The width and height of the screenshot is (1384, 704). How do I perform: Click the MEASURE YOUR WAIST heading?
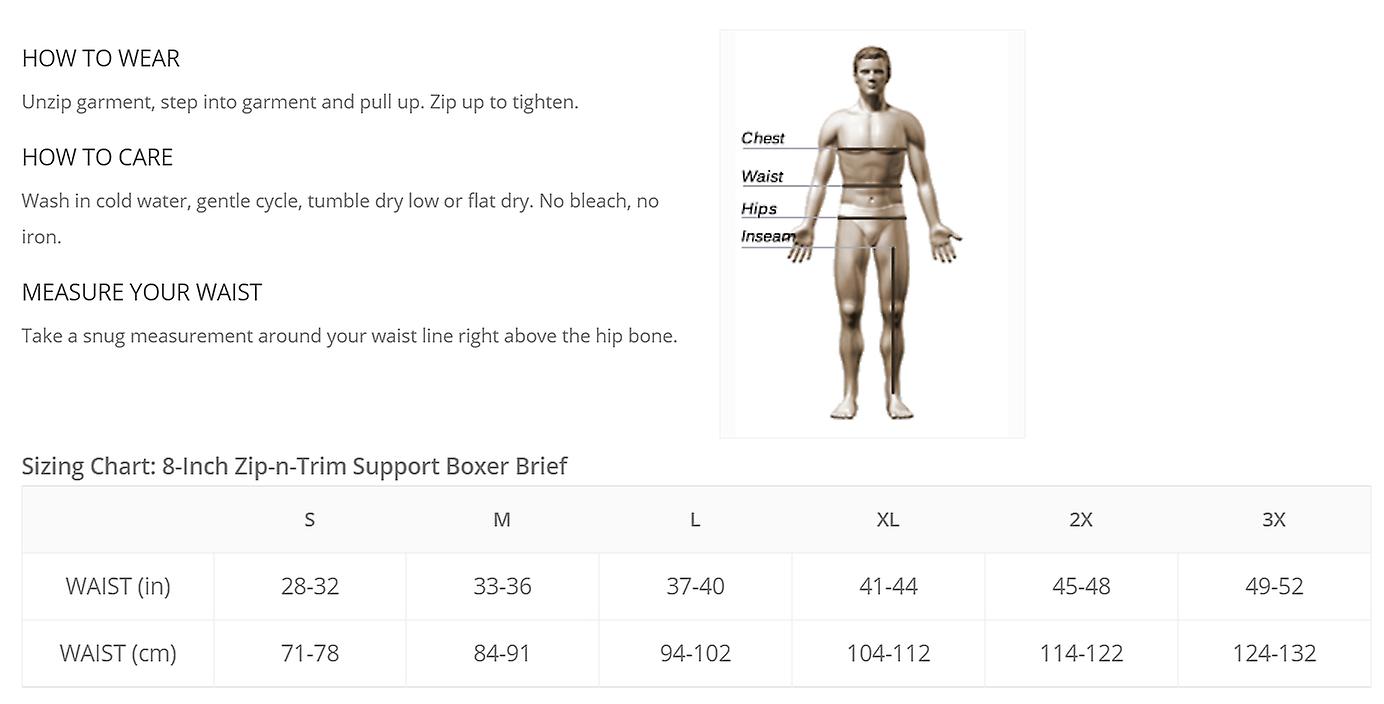(x=142, y=292)
